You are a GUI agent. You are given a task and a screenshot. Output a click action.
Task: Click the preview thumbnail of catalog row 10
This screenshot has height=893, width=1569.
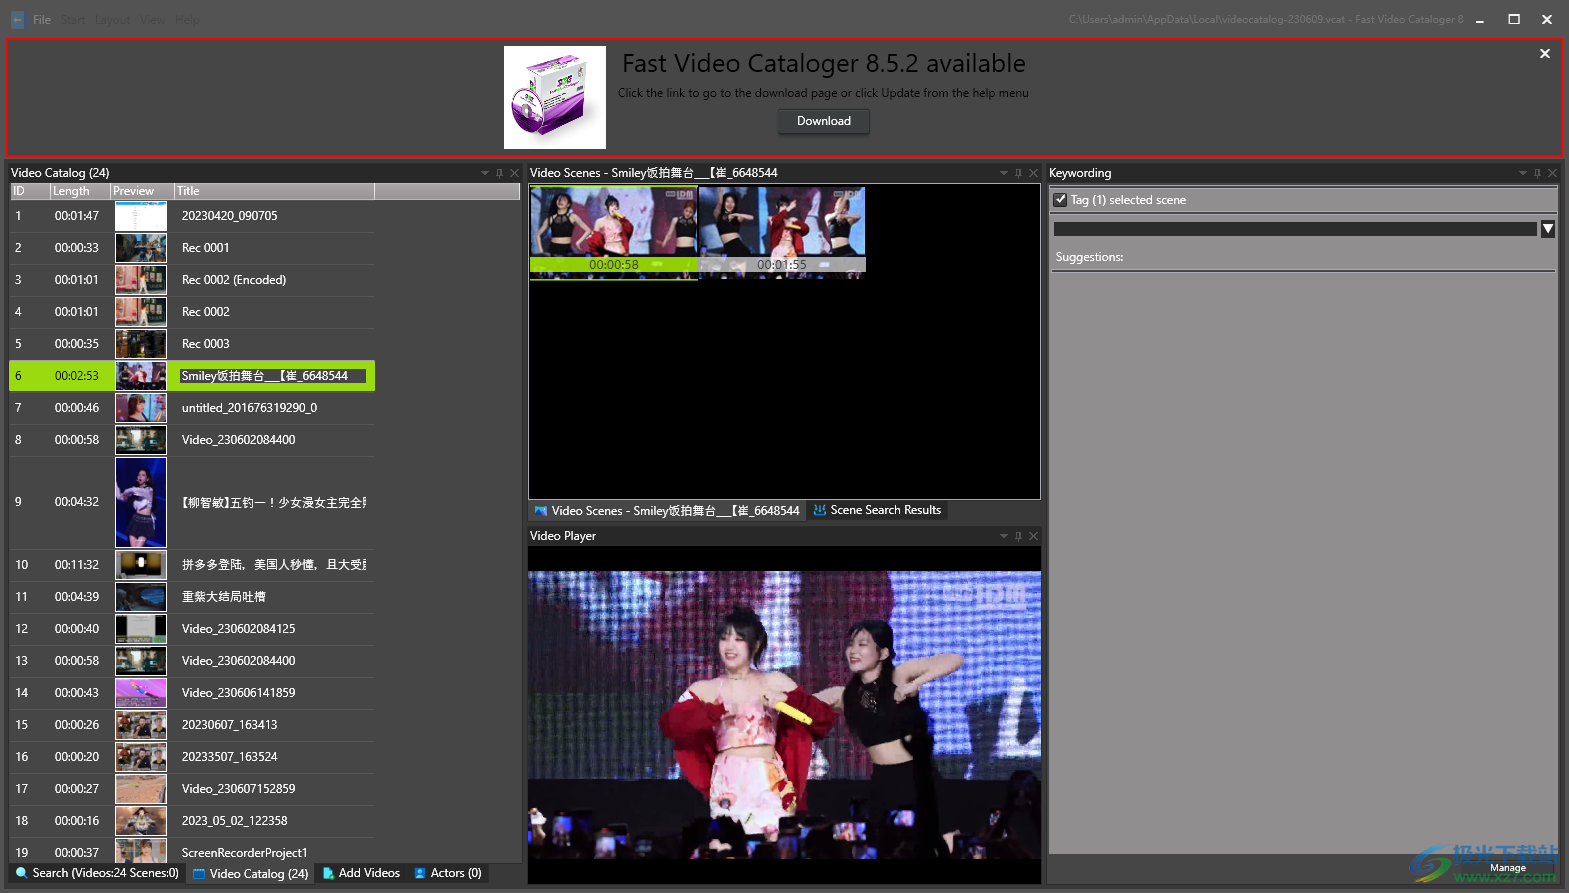tap(141, 565)
